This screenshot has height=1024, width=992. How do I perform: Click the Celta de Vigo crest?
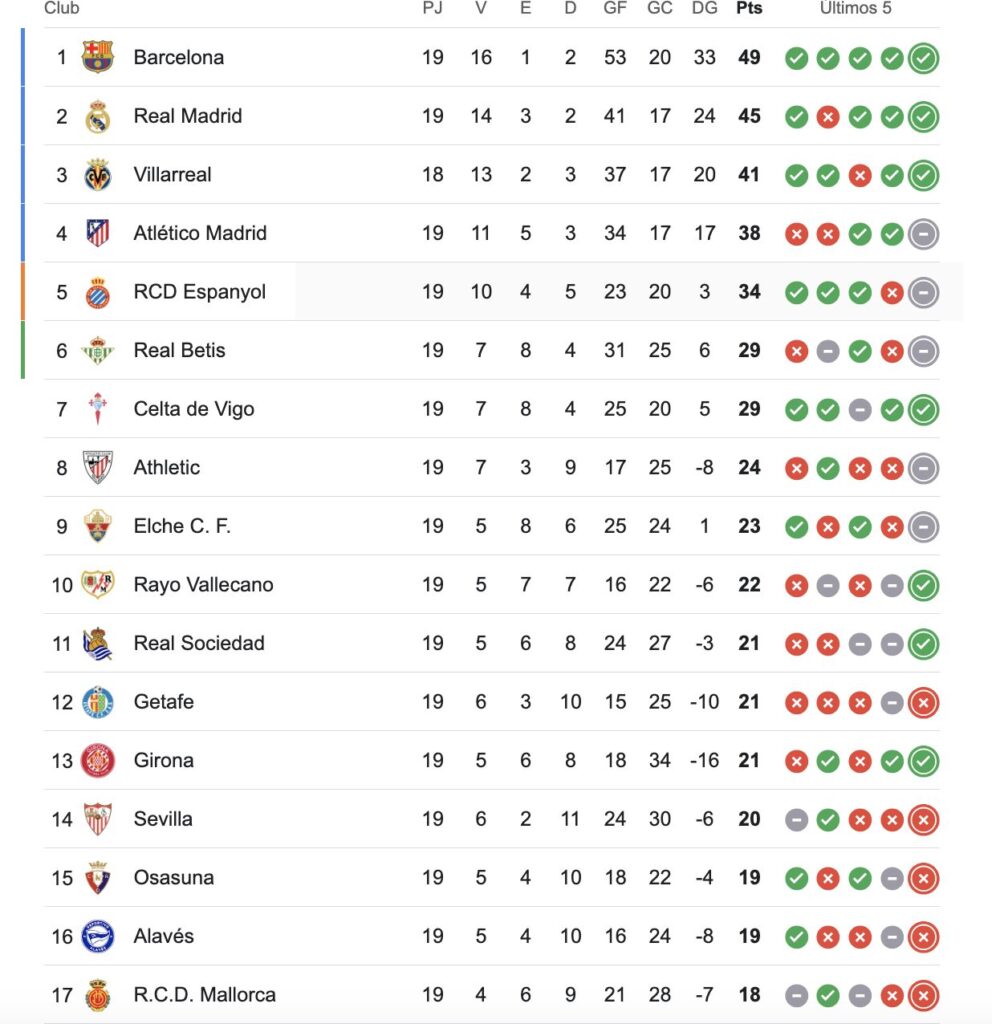point(98,409)
